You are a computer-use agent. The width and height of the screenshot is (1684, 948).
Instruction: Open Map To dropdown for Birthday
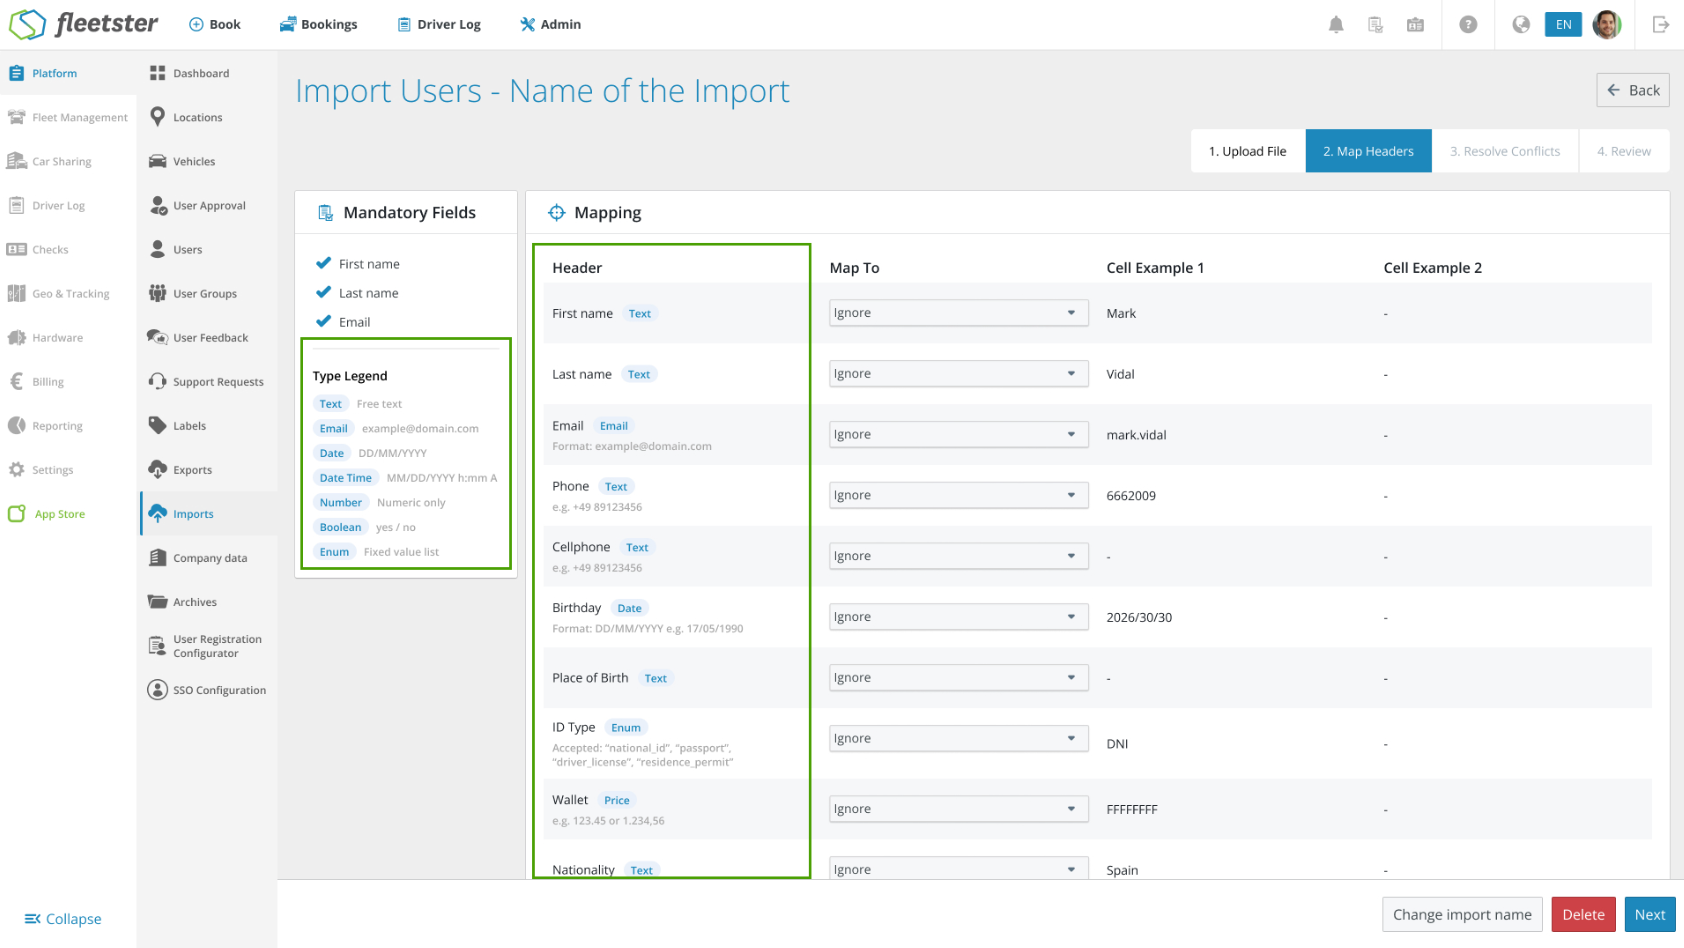958,617
